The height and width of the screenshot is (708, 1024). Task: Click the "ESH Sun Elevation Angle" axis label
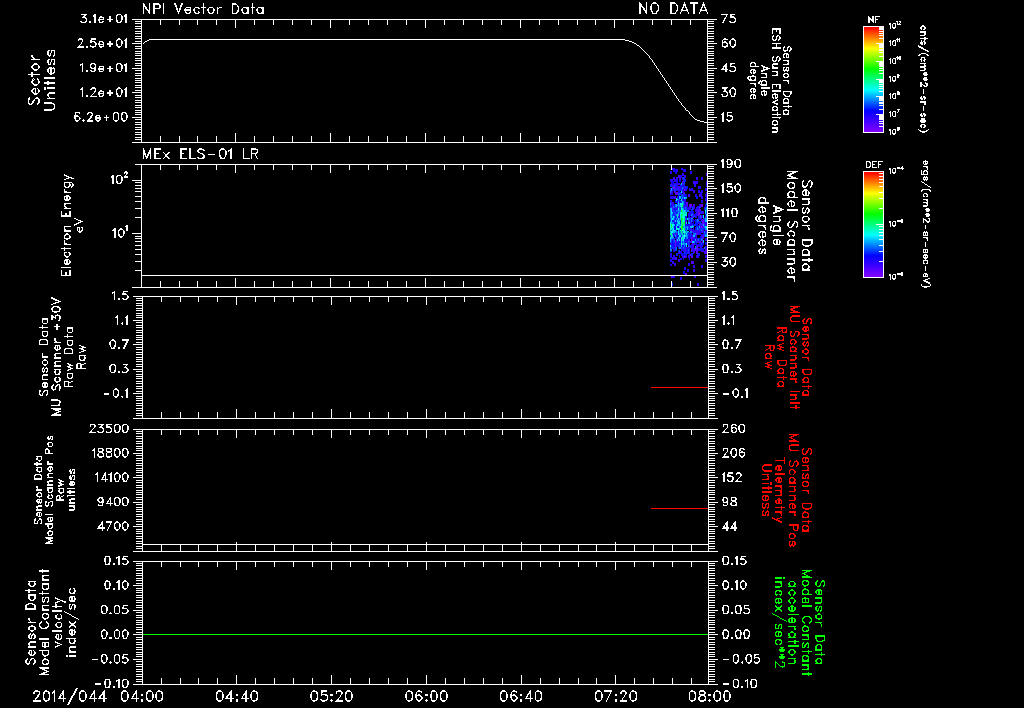769,80
